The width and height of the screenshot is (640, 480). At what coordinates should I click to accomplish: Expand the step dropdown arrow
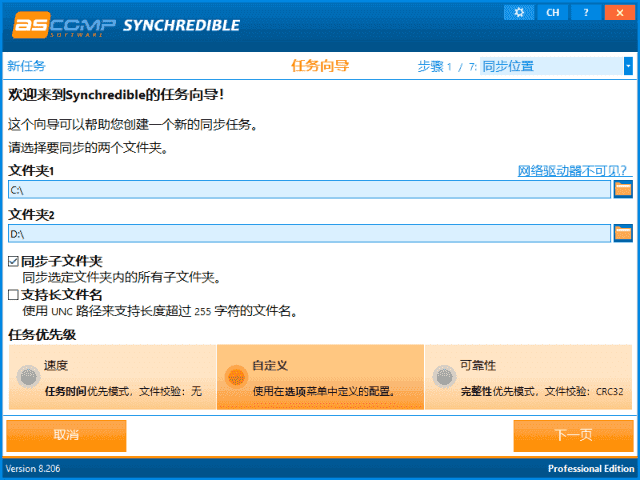(628, 66)
